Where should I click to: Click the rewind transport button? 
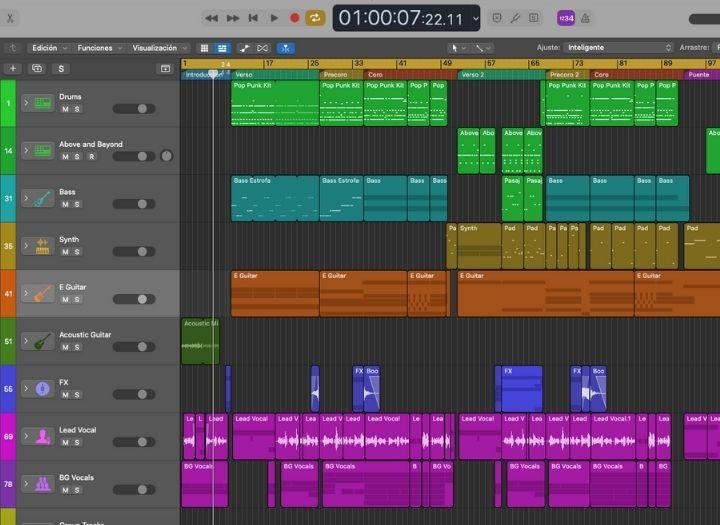pyautogui.click(x=212, y=18)
